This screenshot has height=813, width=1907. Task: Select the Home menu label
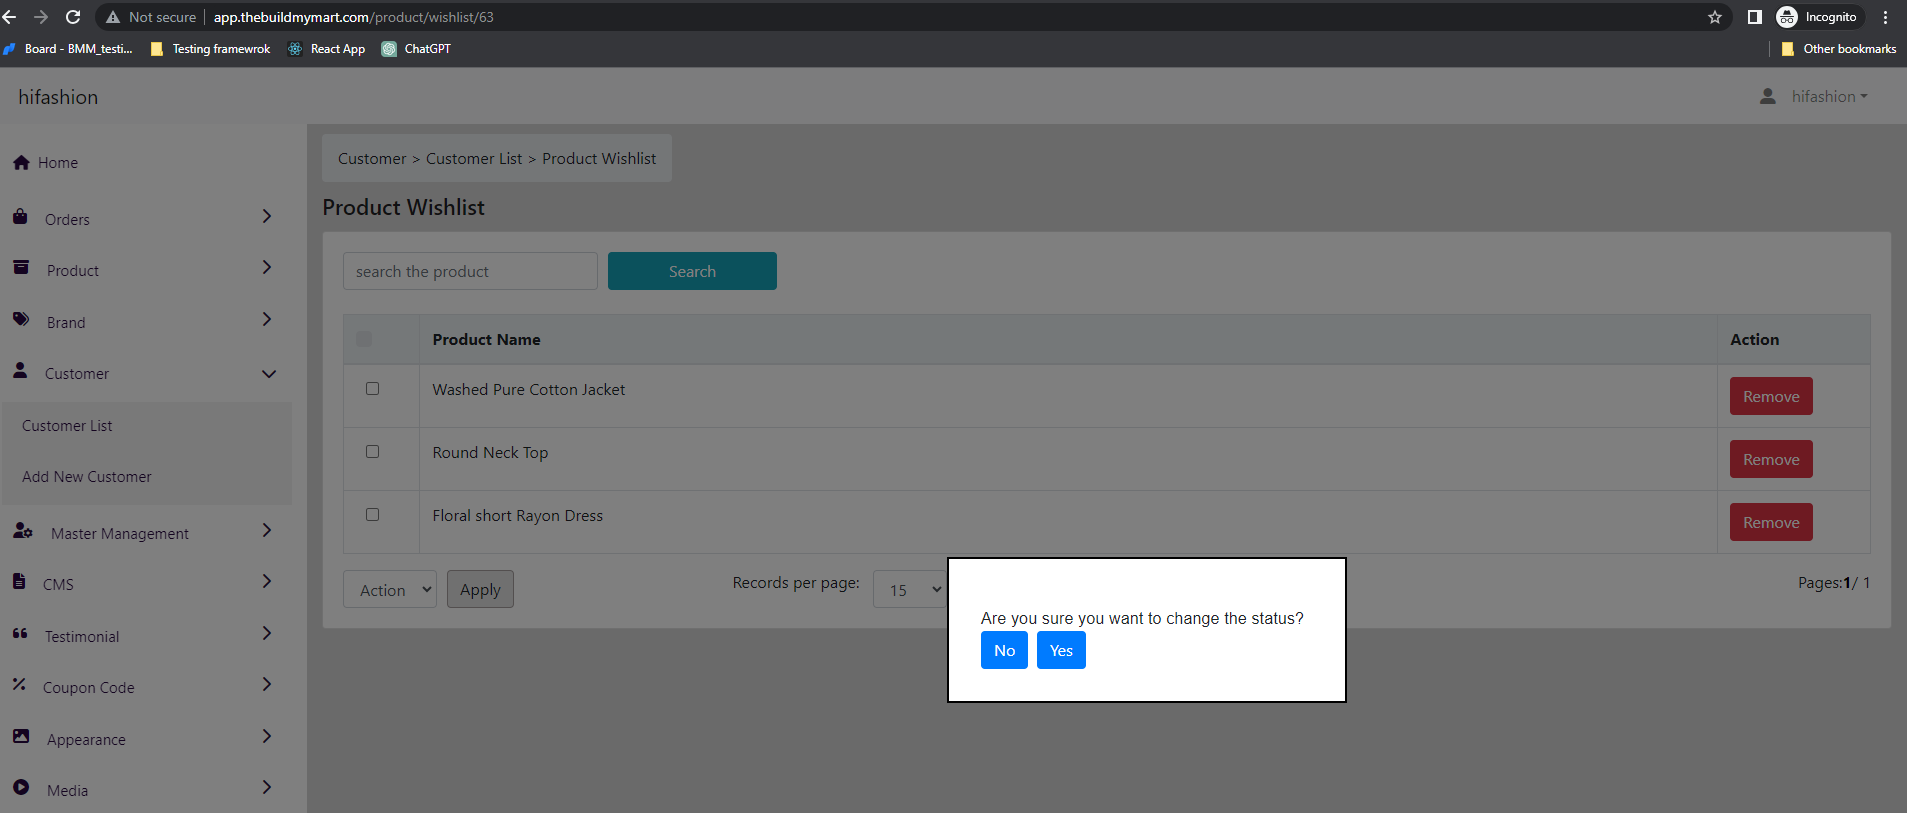tap(58, 163)
